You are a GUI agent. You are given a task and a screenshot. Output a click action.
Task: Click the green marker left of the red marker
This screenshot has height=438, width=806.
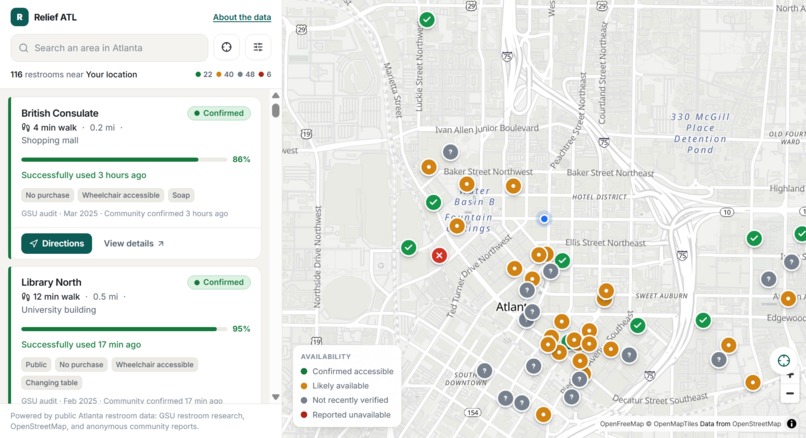[x=409, y=248]
